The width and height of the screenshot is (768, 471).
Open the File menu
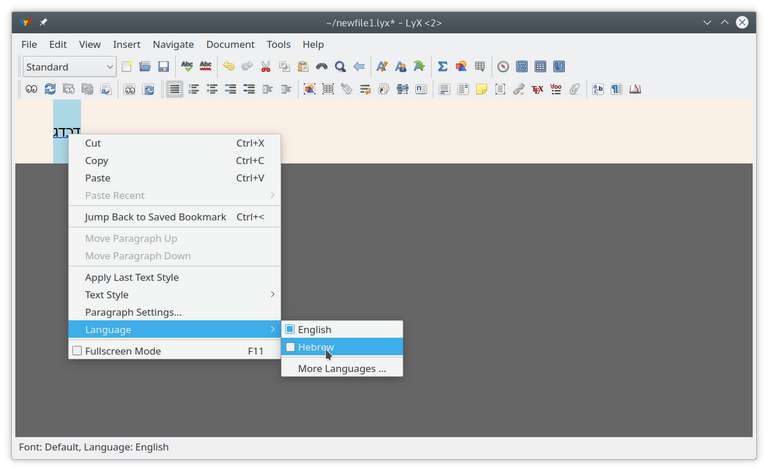(29, 45)
